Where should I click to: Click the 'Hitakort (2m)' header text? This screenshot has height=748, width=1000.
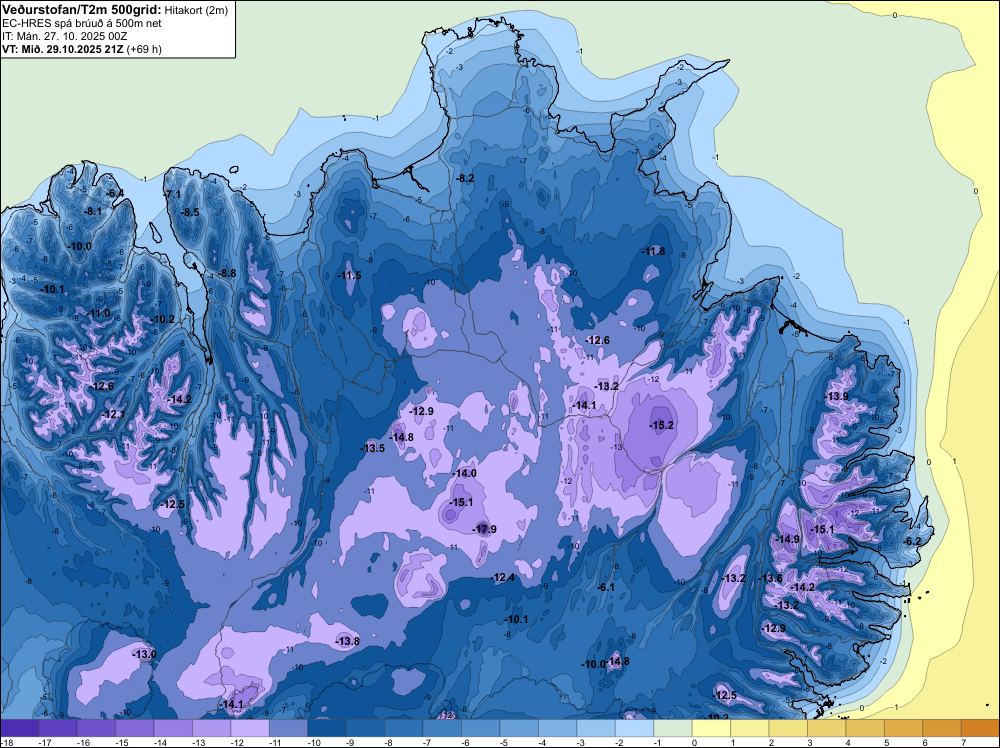click(195, 10)
